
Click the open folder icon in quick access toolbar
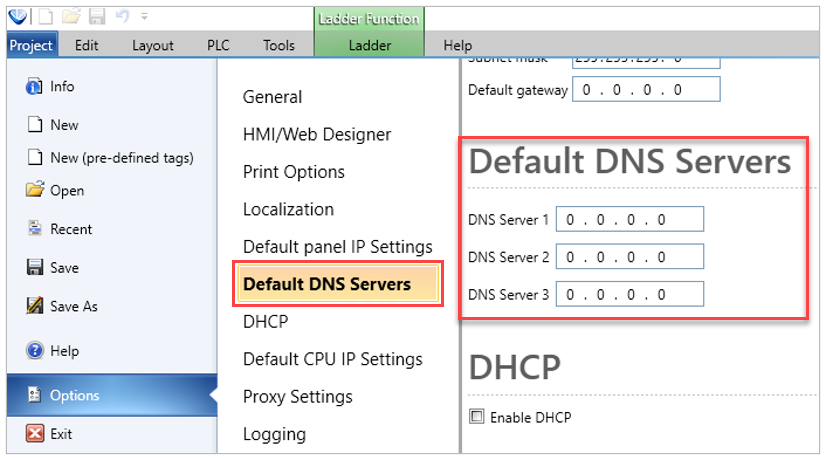(72, 16)
